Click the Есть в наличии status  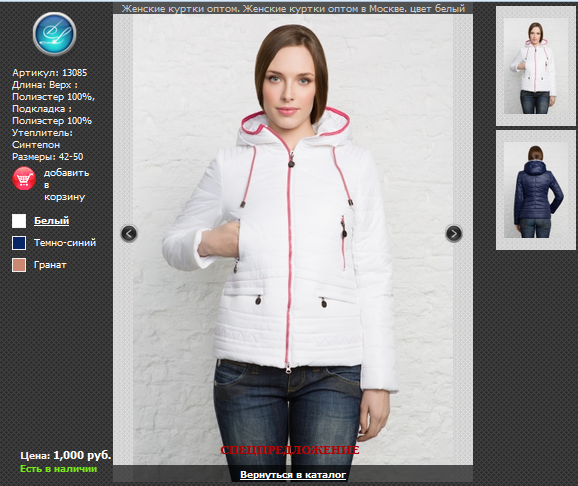(x=59, y=469)
